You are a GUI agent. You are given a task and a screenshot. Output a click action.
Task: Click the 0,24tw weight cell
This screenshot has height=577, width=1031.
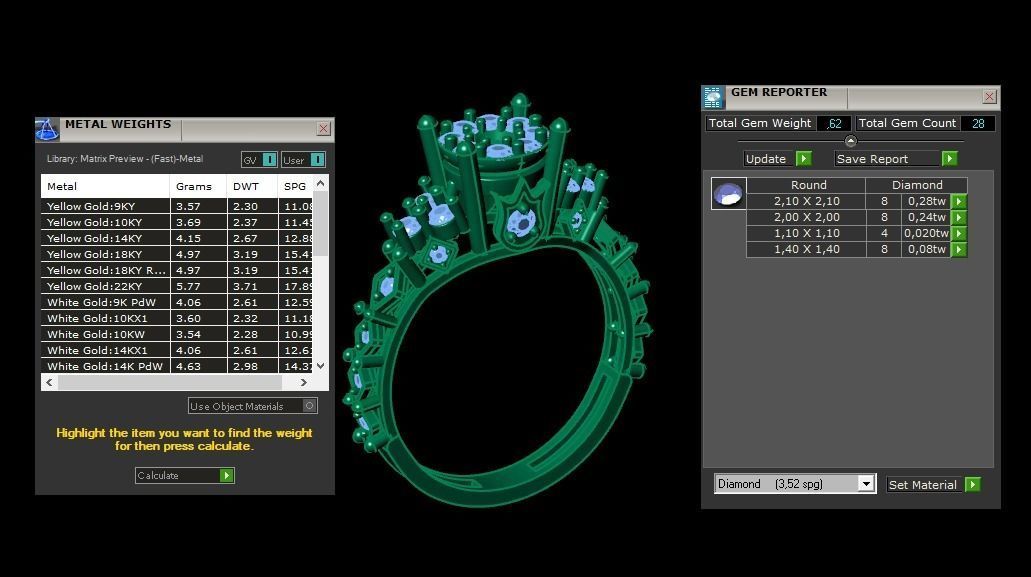(926, 217)
